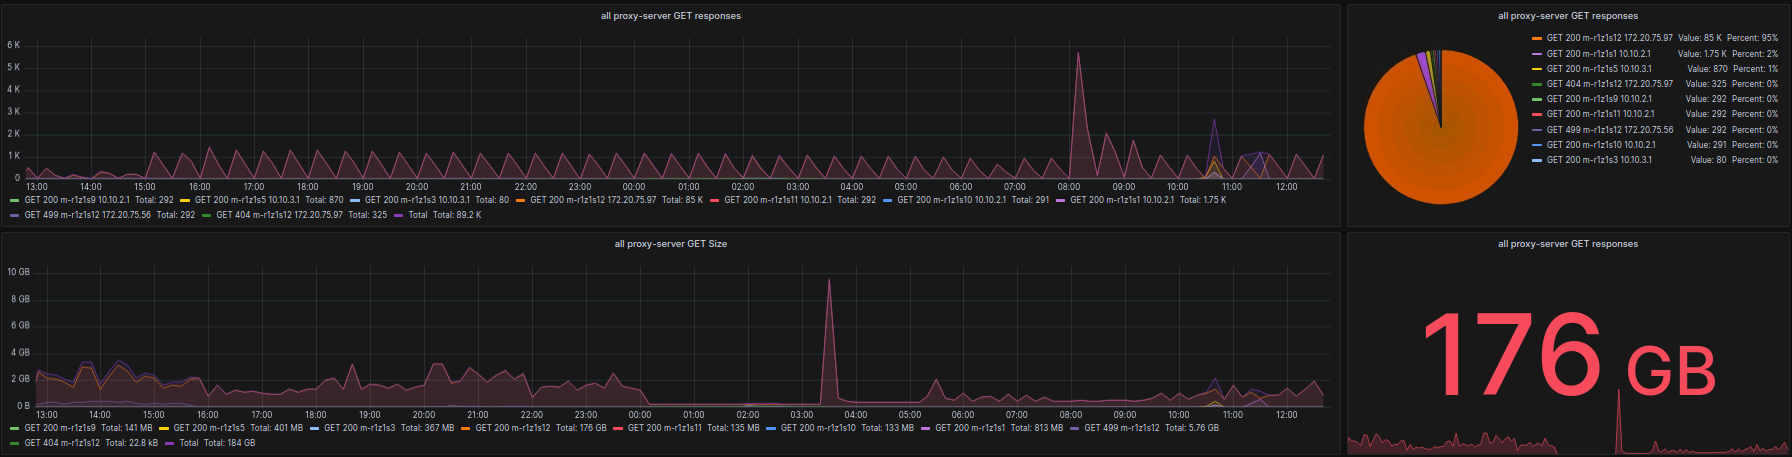
Task: Click the 10 GB spike in GET Size graph
Action: coord(829,282)
